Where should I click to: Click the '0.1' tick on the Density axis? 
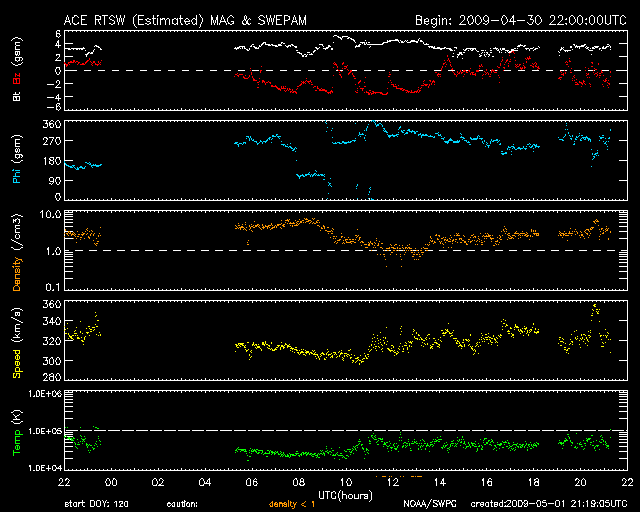(53, 287)
